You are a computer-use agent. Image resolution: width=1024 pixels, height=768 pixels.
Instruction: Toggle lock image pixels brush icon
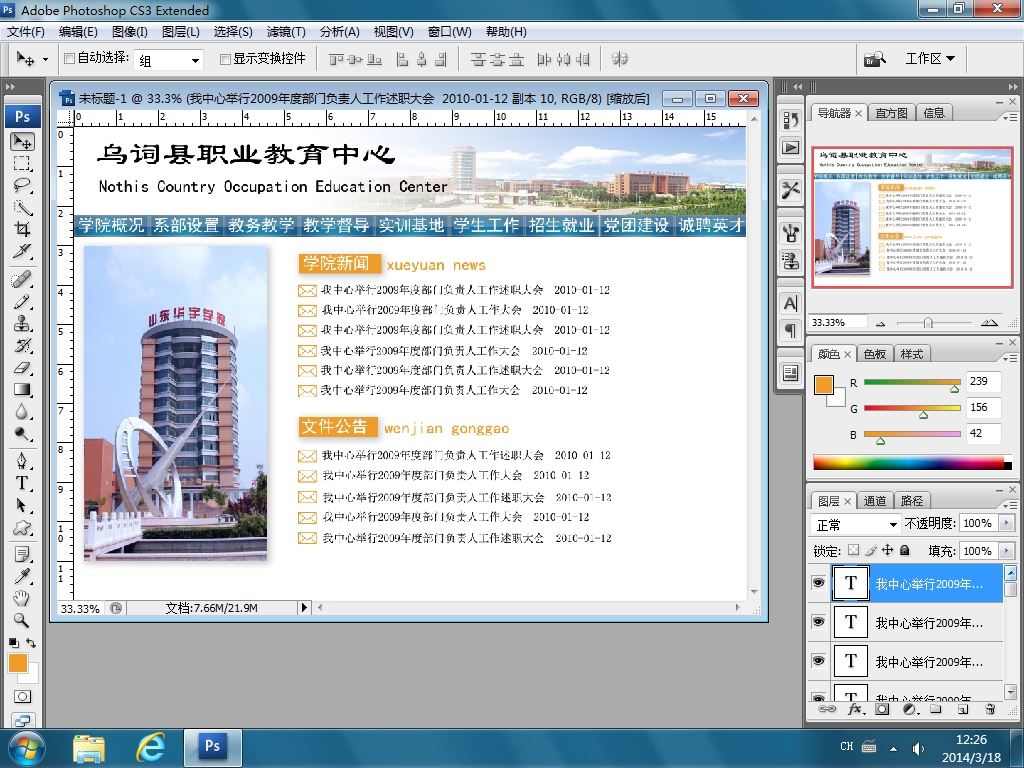871,551
